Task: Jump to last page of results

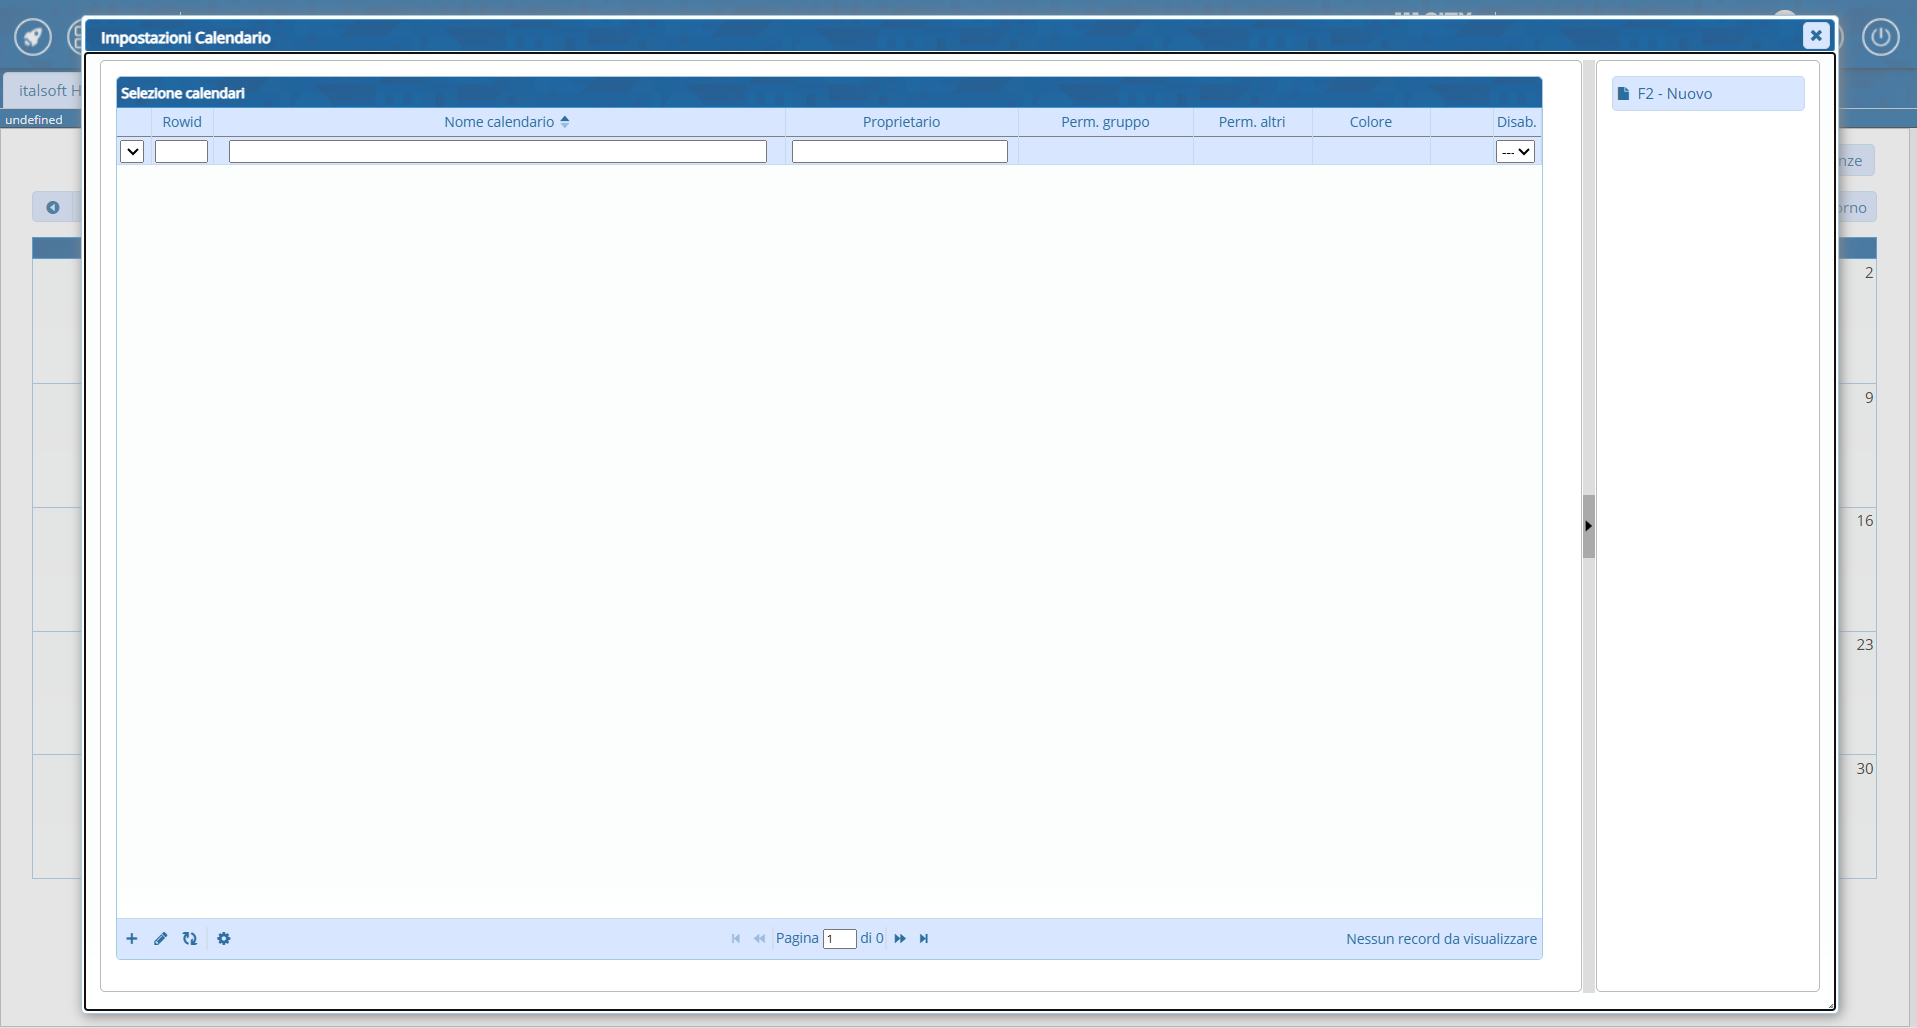Action: coord(924,939)
